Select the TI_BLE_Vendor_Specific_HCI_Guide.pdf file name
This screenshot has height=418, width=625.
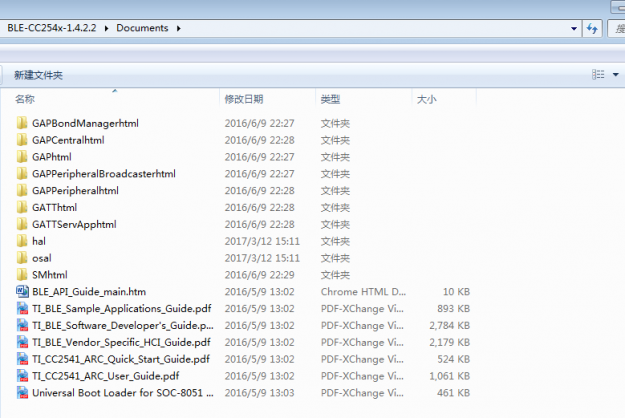(121, 342)
